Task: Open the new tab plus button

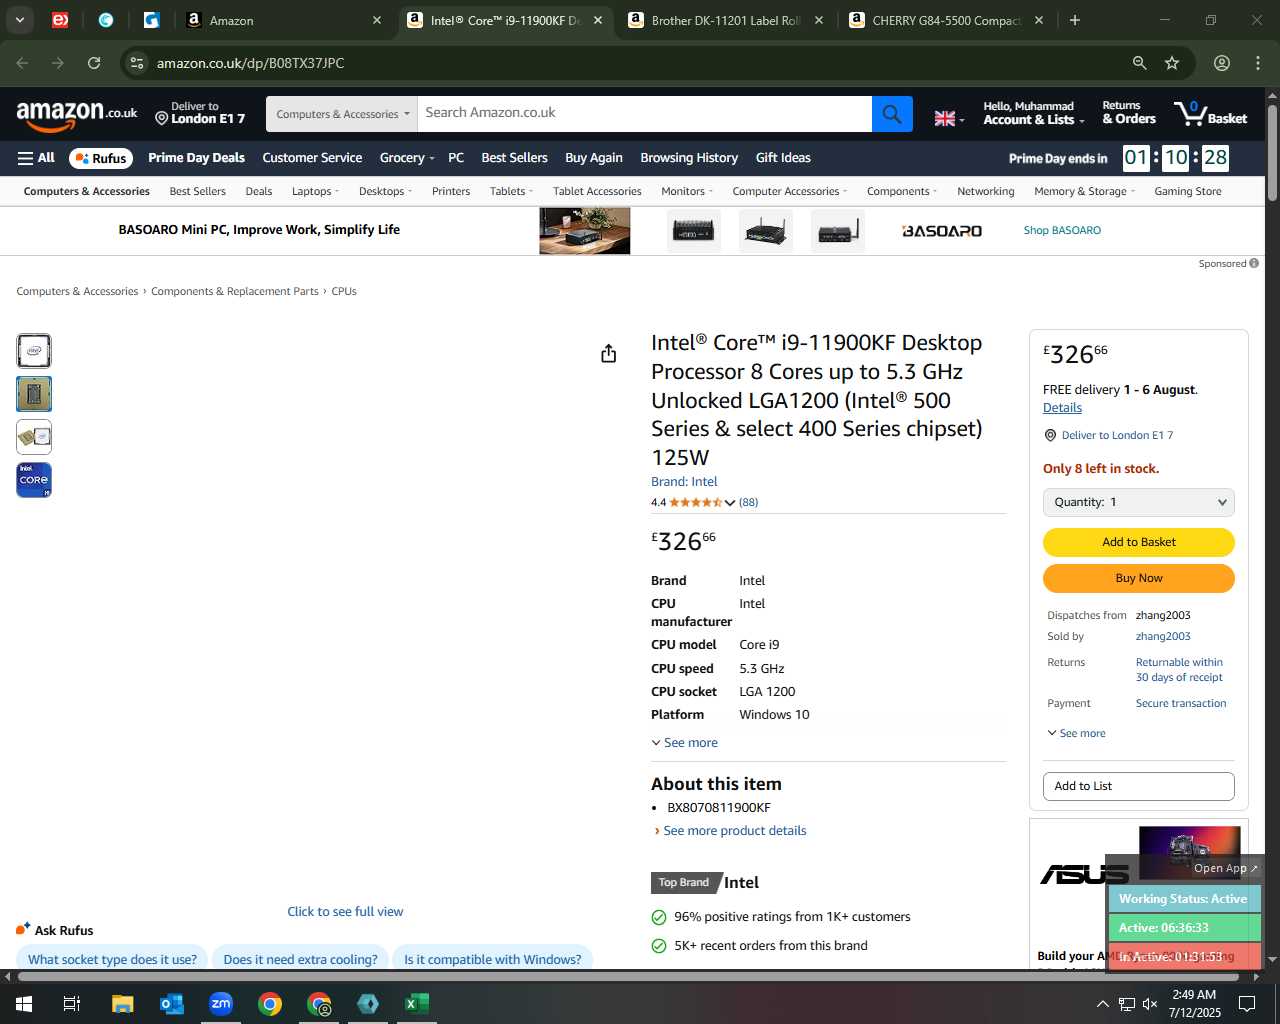Action: pos(1075,20)
